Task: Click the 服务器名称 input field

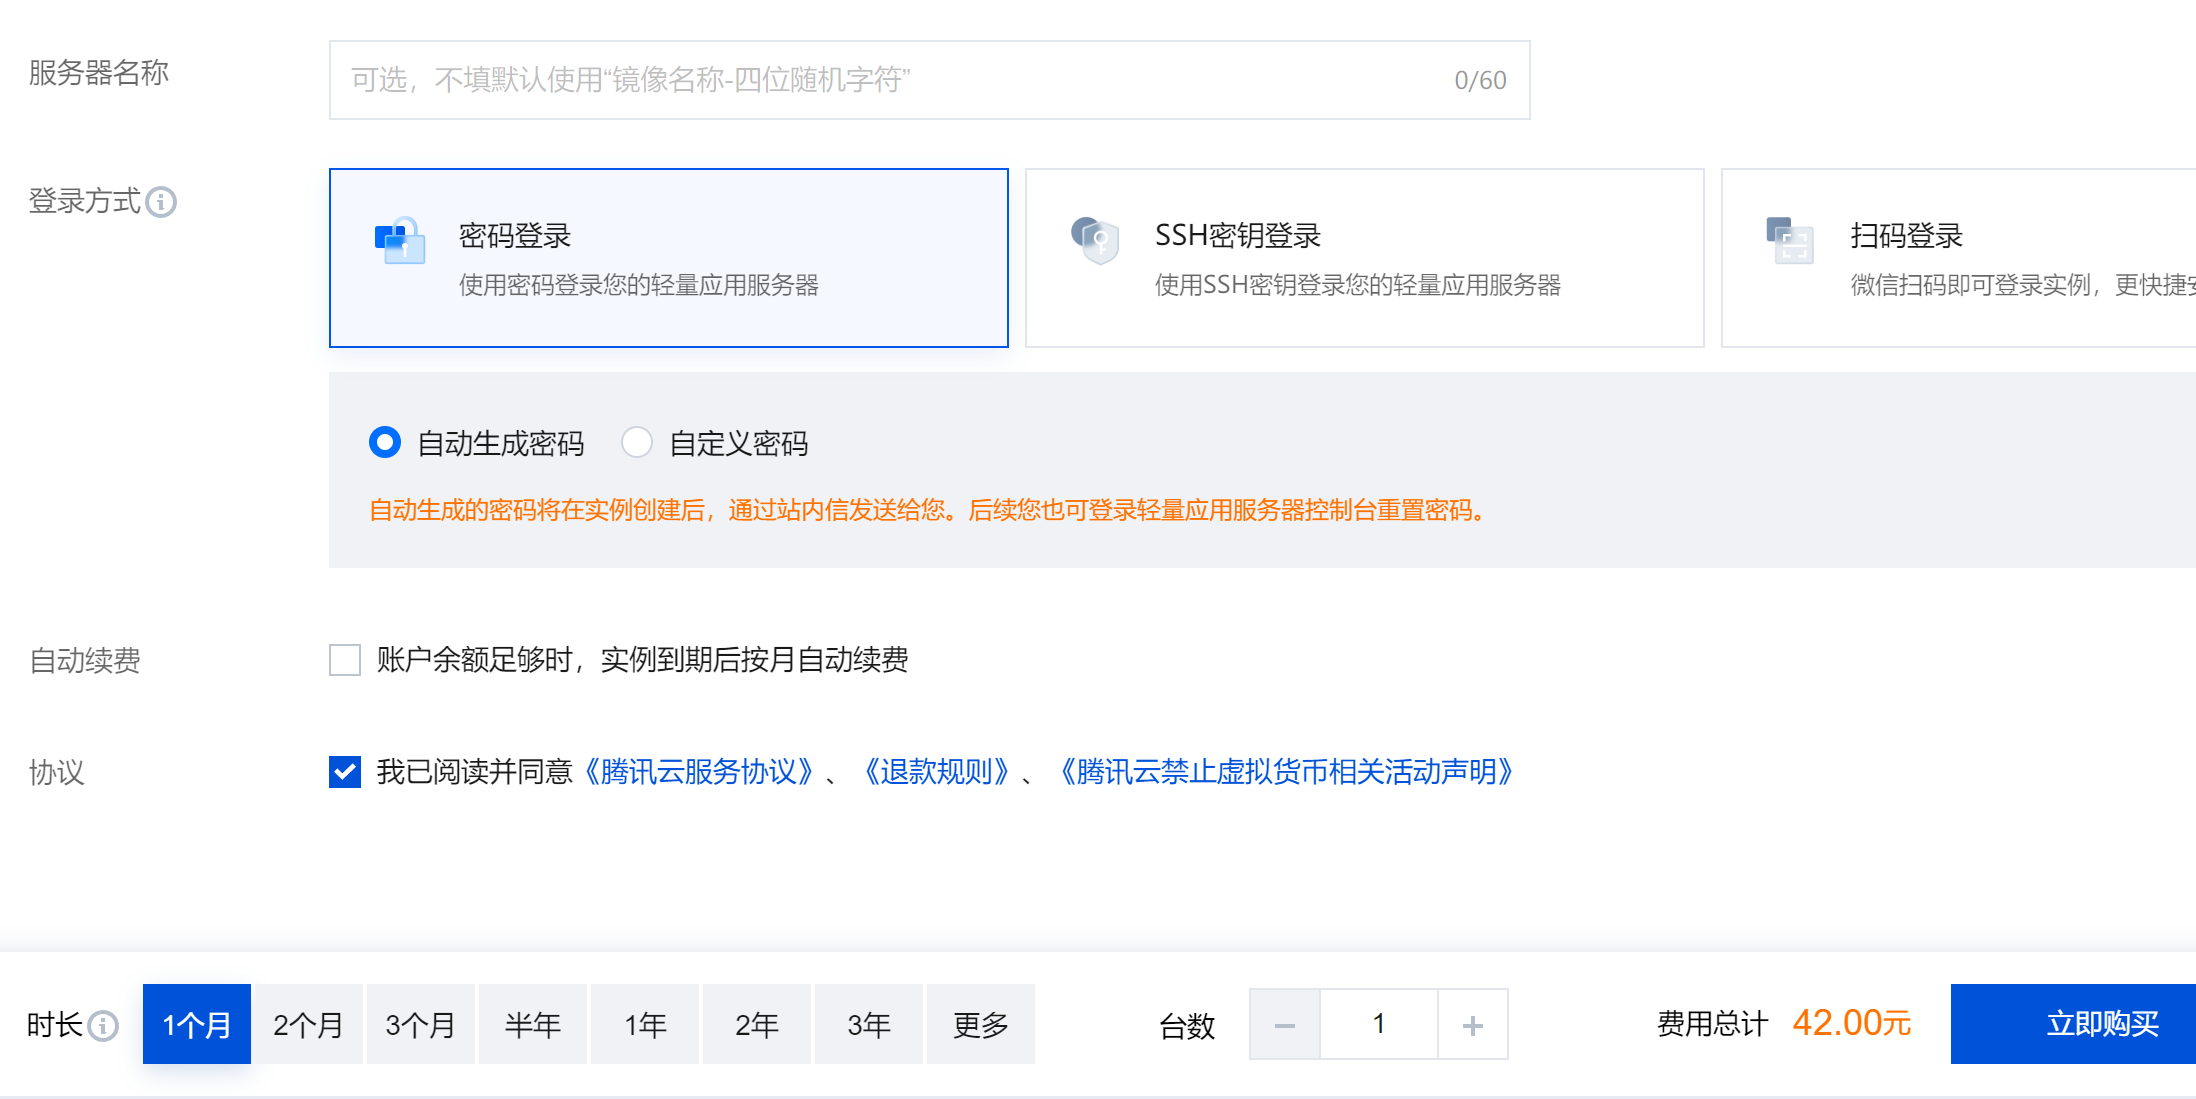Action: pyautogui.click(x=900, y=80)
